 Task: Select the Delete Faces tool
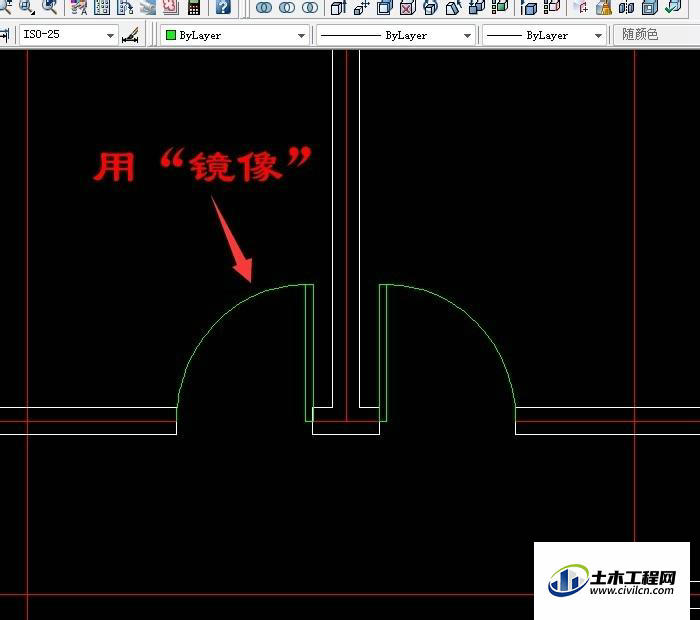pos(408,7)
